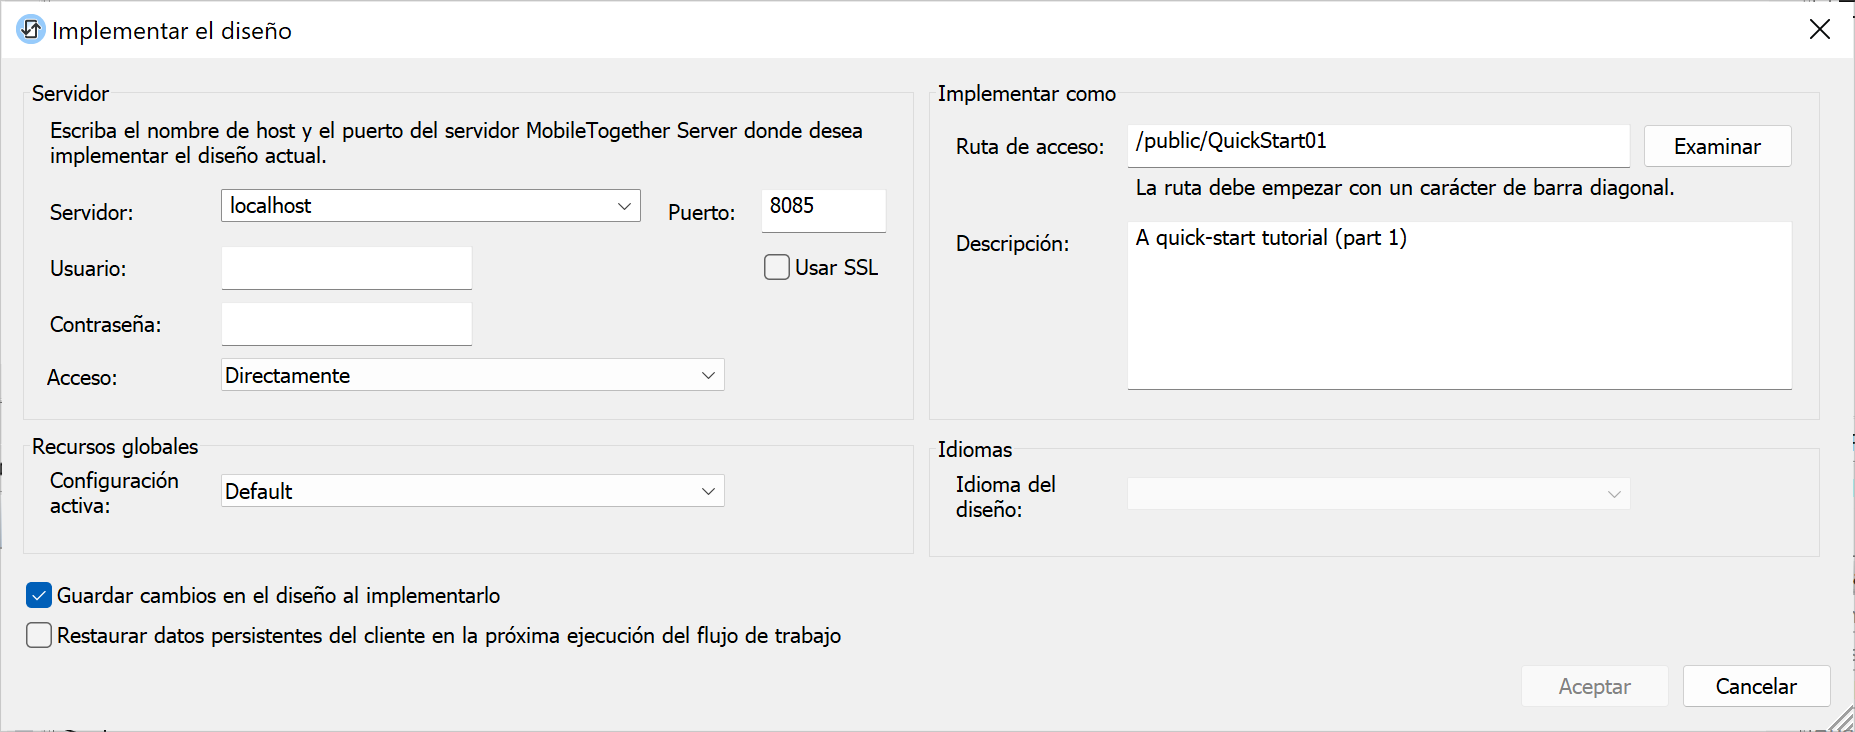
Task: Uncheck Guardar cambios en el diseño al implementarlo
Action: point(39,596)
